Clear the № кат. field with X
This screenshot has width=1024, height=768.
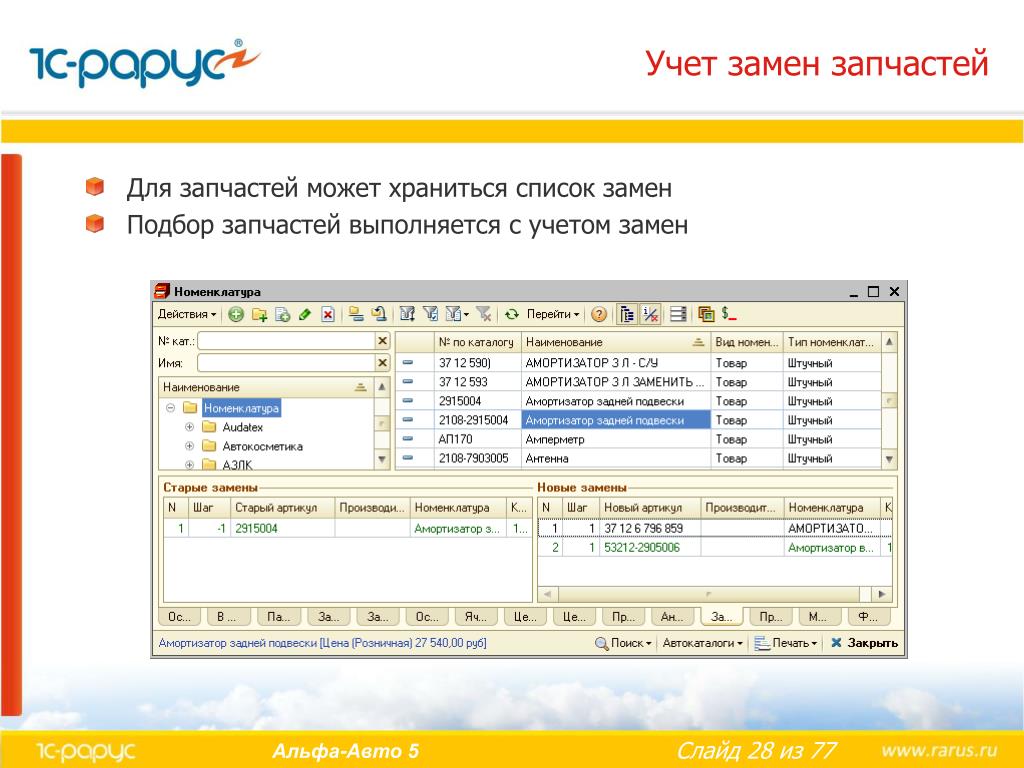click(x=383, y=341)
